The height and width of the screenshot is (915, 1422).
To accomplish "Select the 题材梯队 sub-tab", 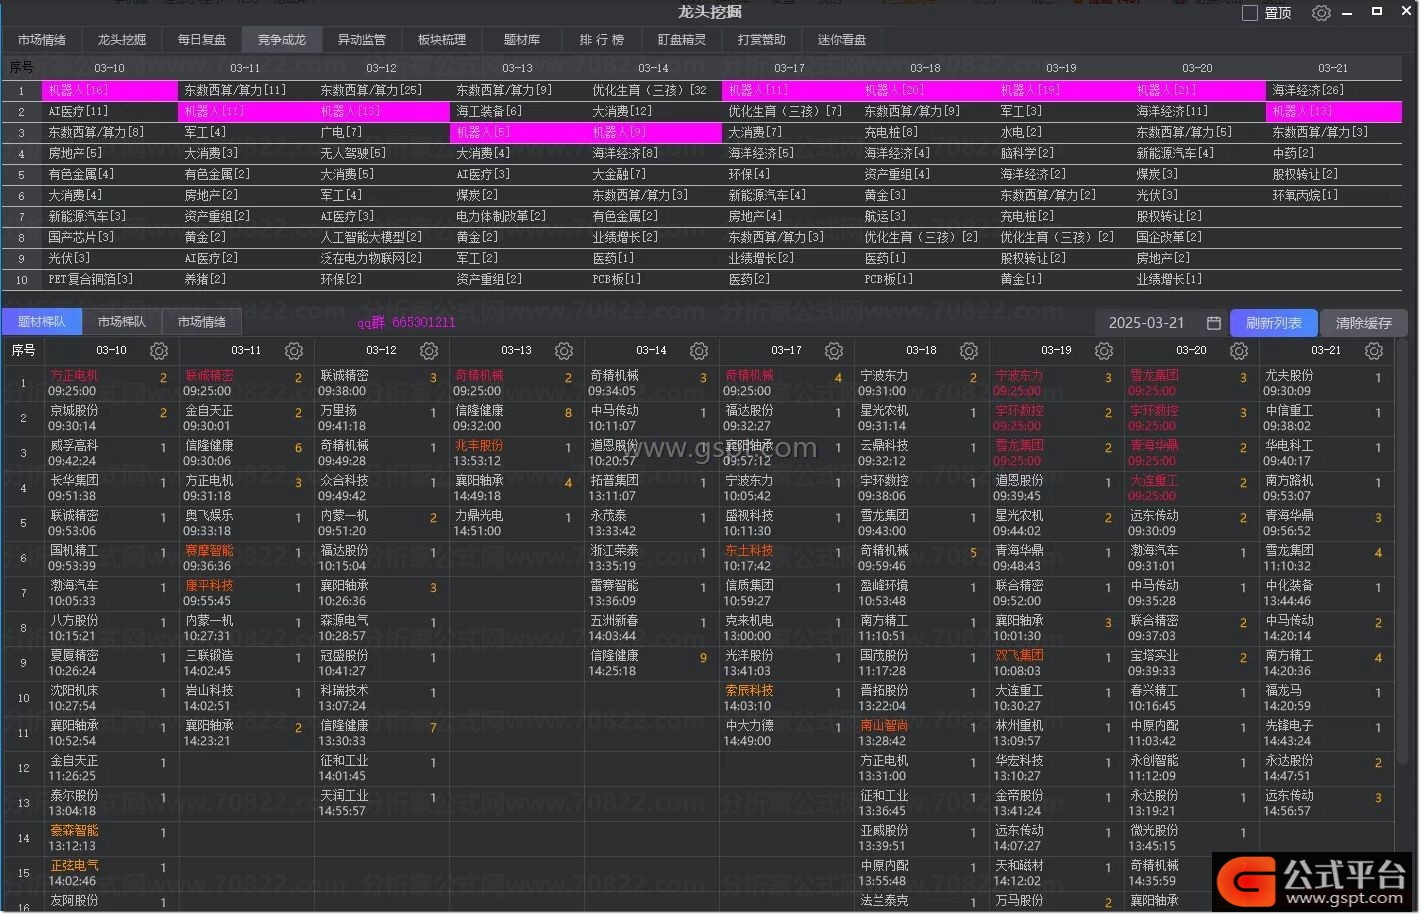I will tap(42, 322).
